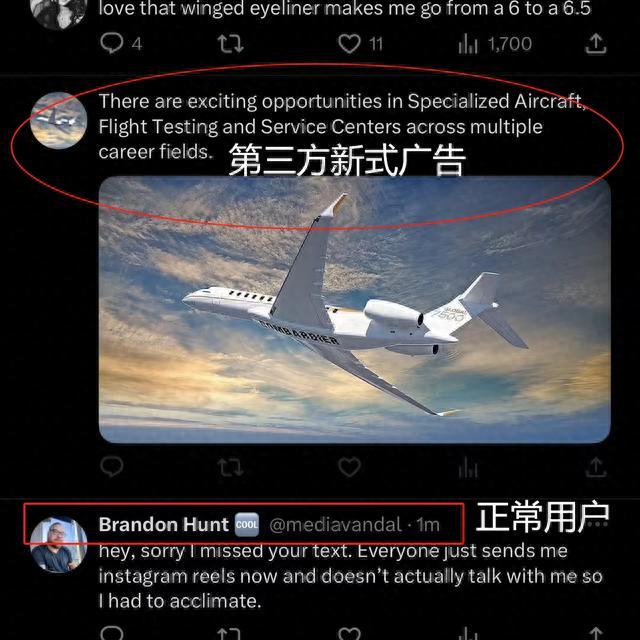Viewport: 640px width, 640px height.
Task: Open the @mediavandal handle link
Action: [x=336, y=524]
